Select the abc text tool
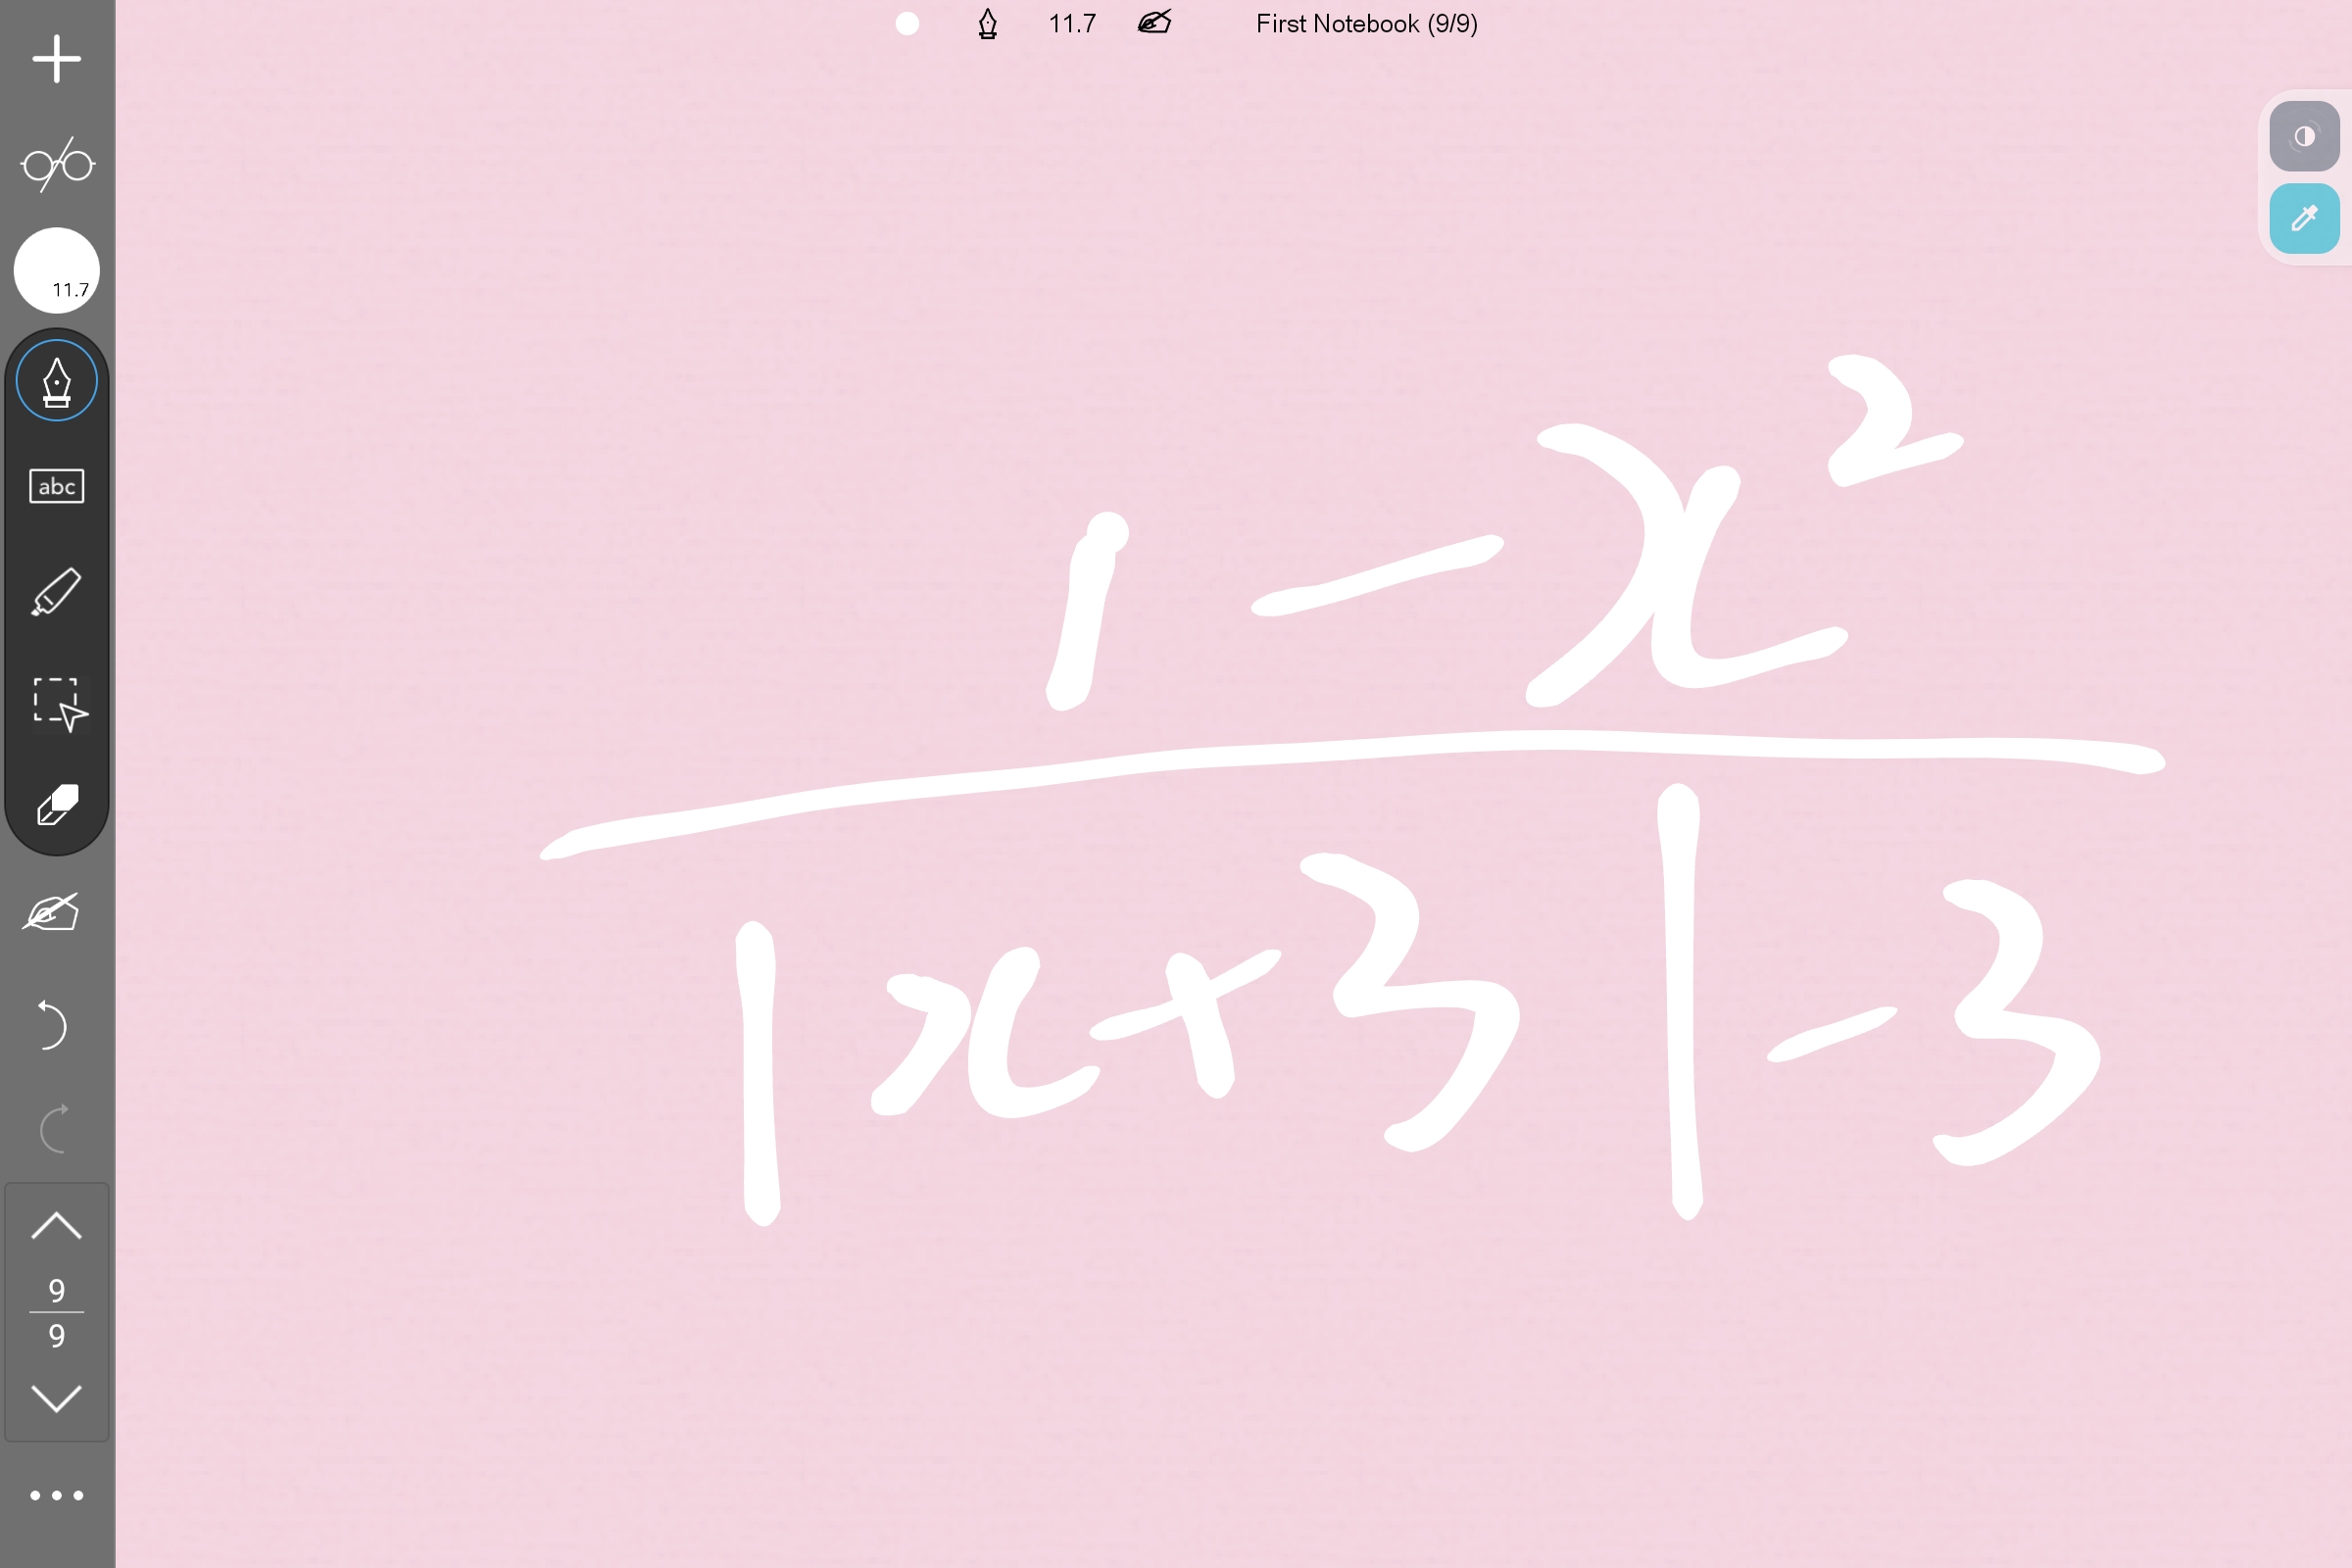This screenshot has width=2352, height=1568. 57,487
